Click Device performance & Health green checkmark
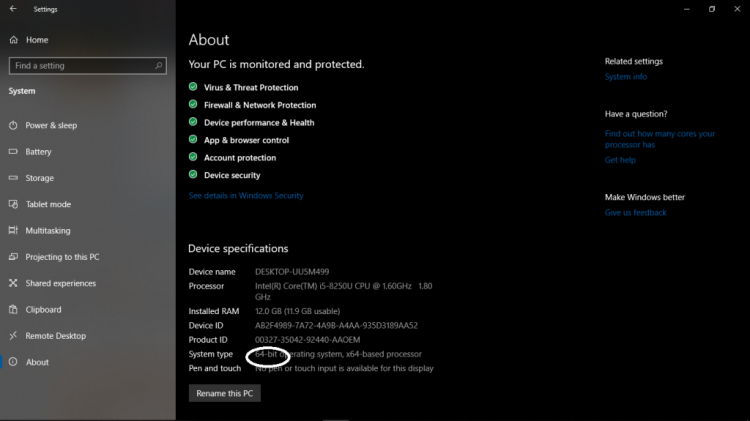Image resolution: width=750 pixels, height=421 pixels. pos(193,122)
